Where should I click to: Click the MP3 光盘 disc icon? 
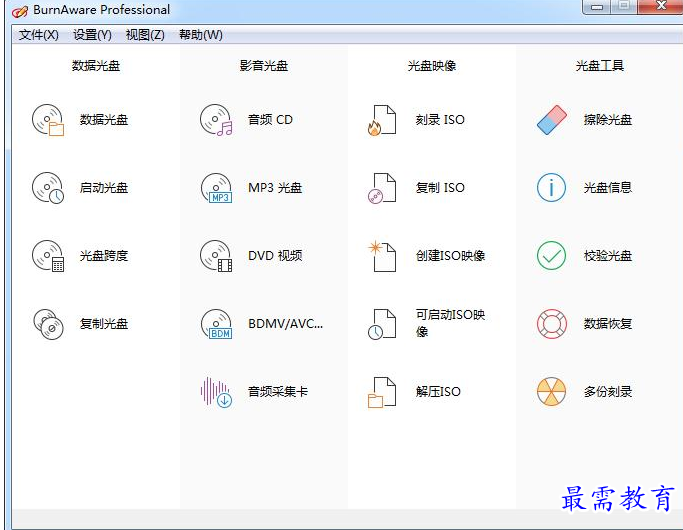click(216, 188)
